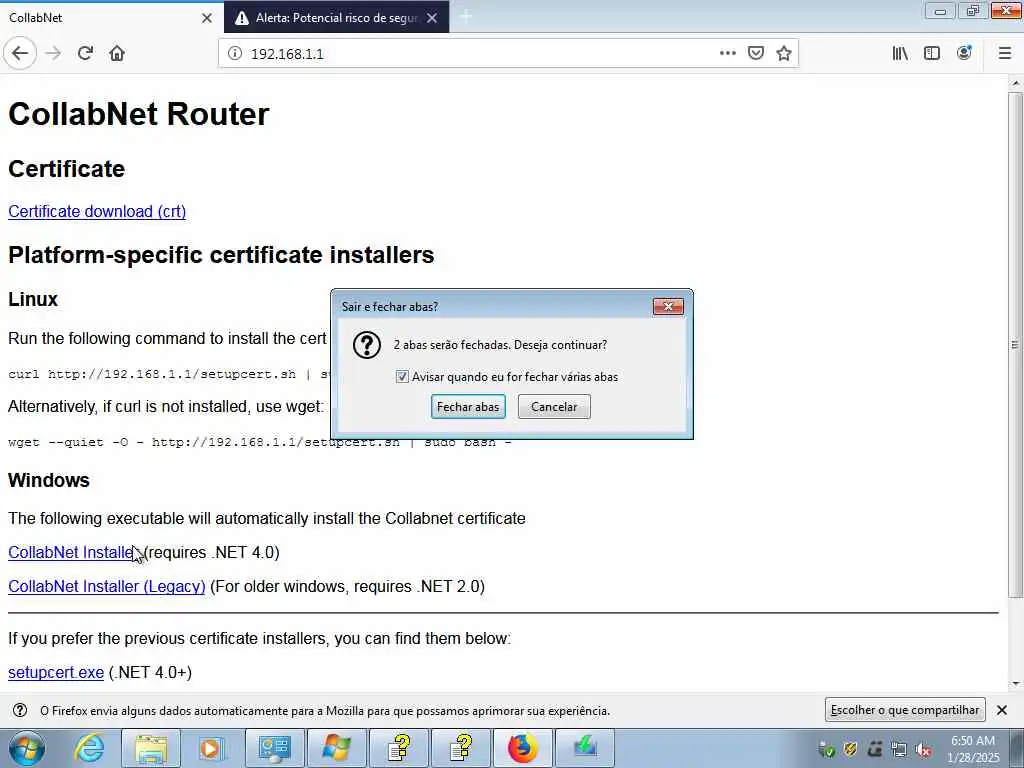Reload the current page

pyautogui.click(x=85, y=54)
